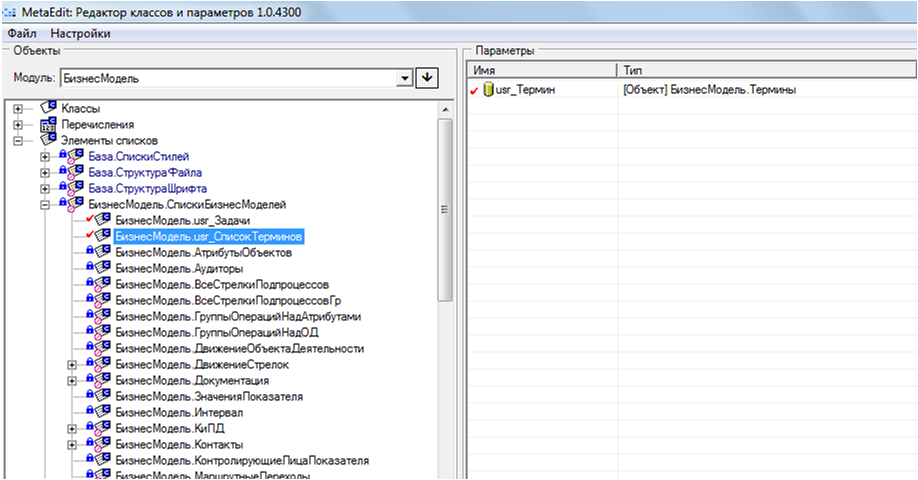918x480 pixels.
Task: Click the Классы tree node icon
Action: (x=48, y=108)
